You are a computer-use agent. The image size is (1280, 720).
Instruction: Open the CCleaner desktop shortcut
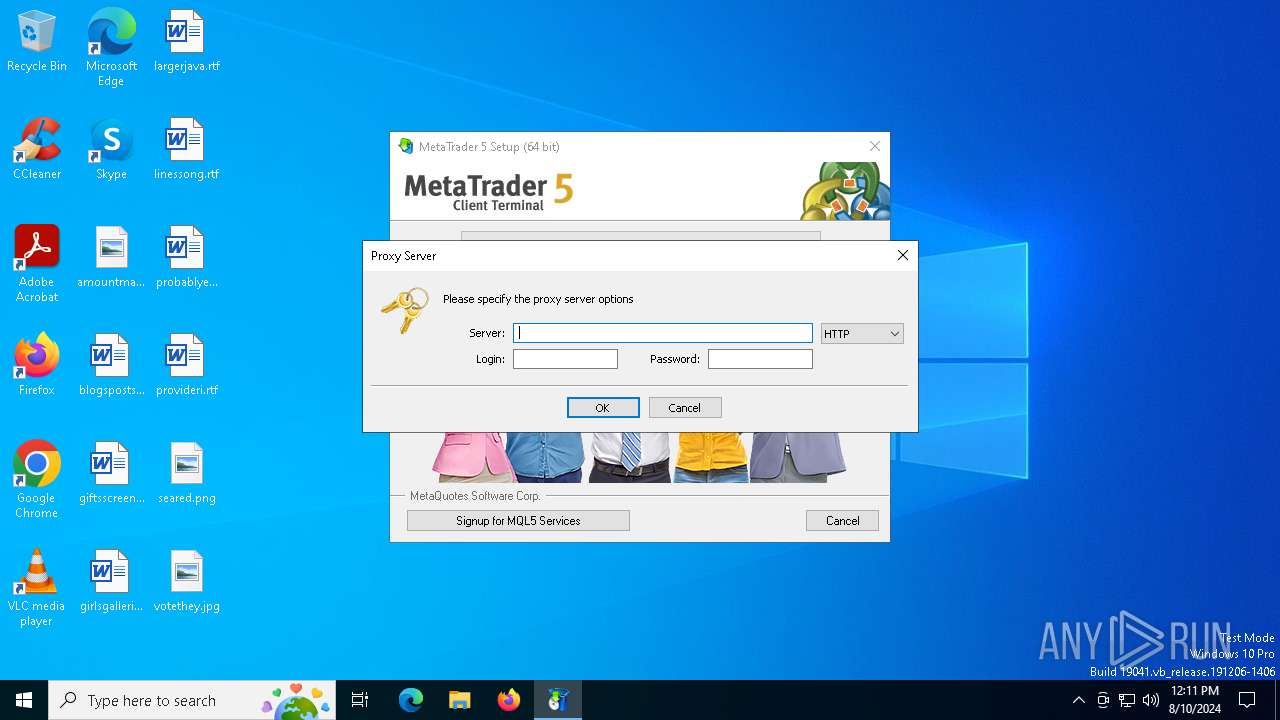[36, 150]
